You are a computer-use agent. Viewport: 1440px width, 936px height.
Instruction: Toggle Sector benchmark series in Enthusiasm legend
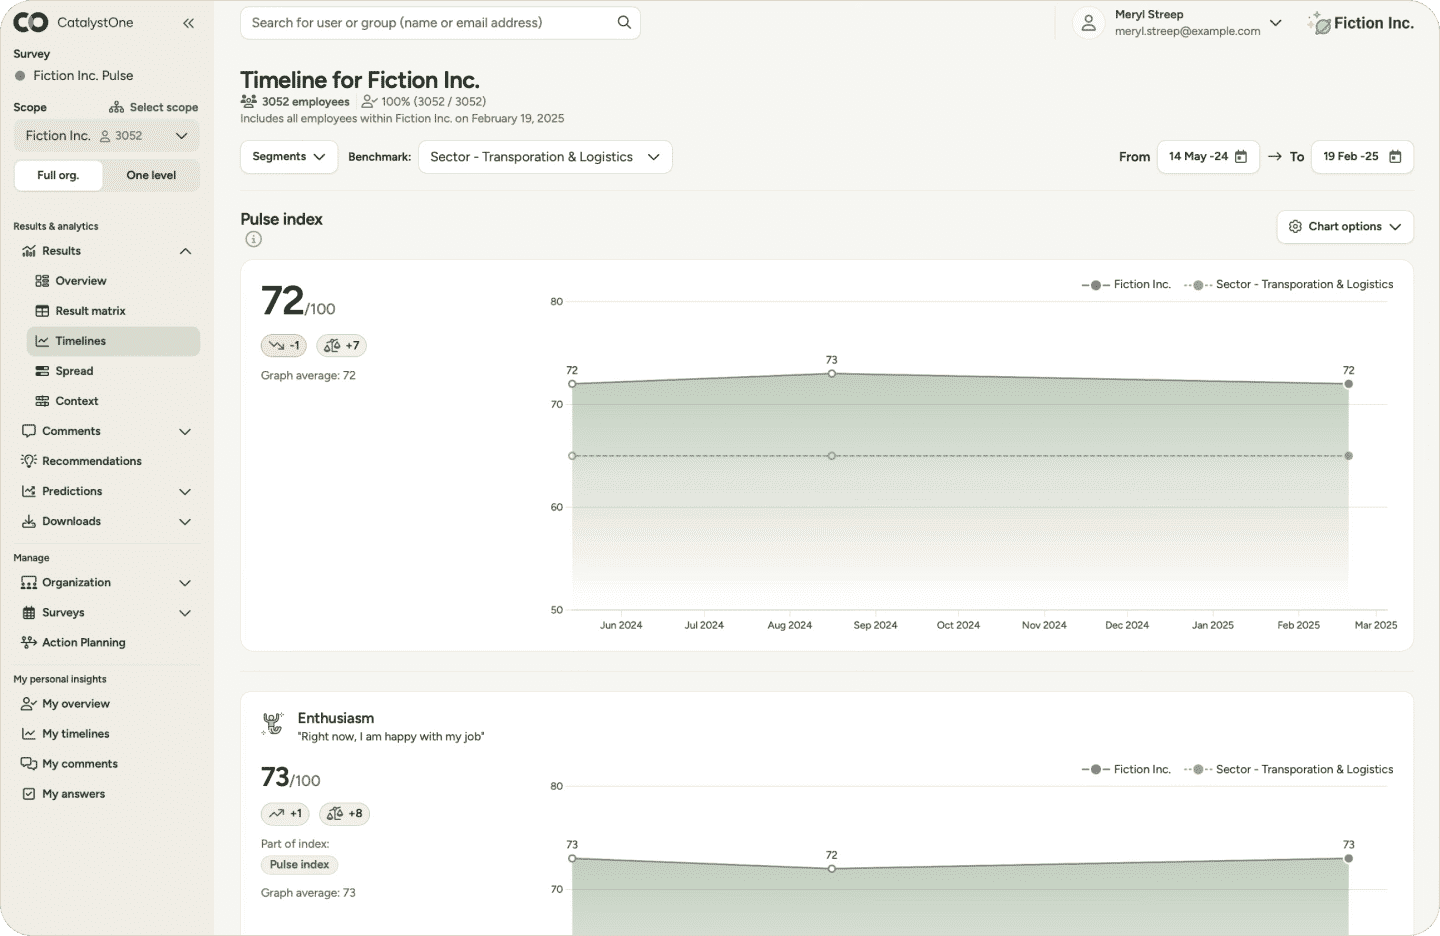[1288, 770]
